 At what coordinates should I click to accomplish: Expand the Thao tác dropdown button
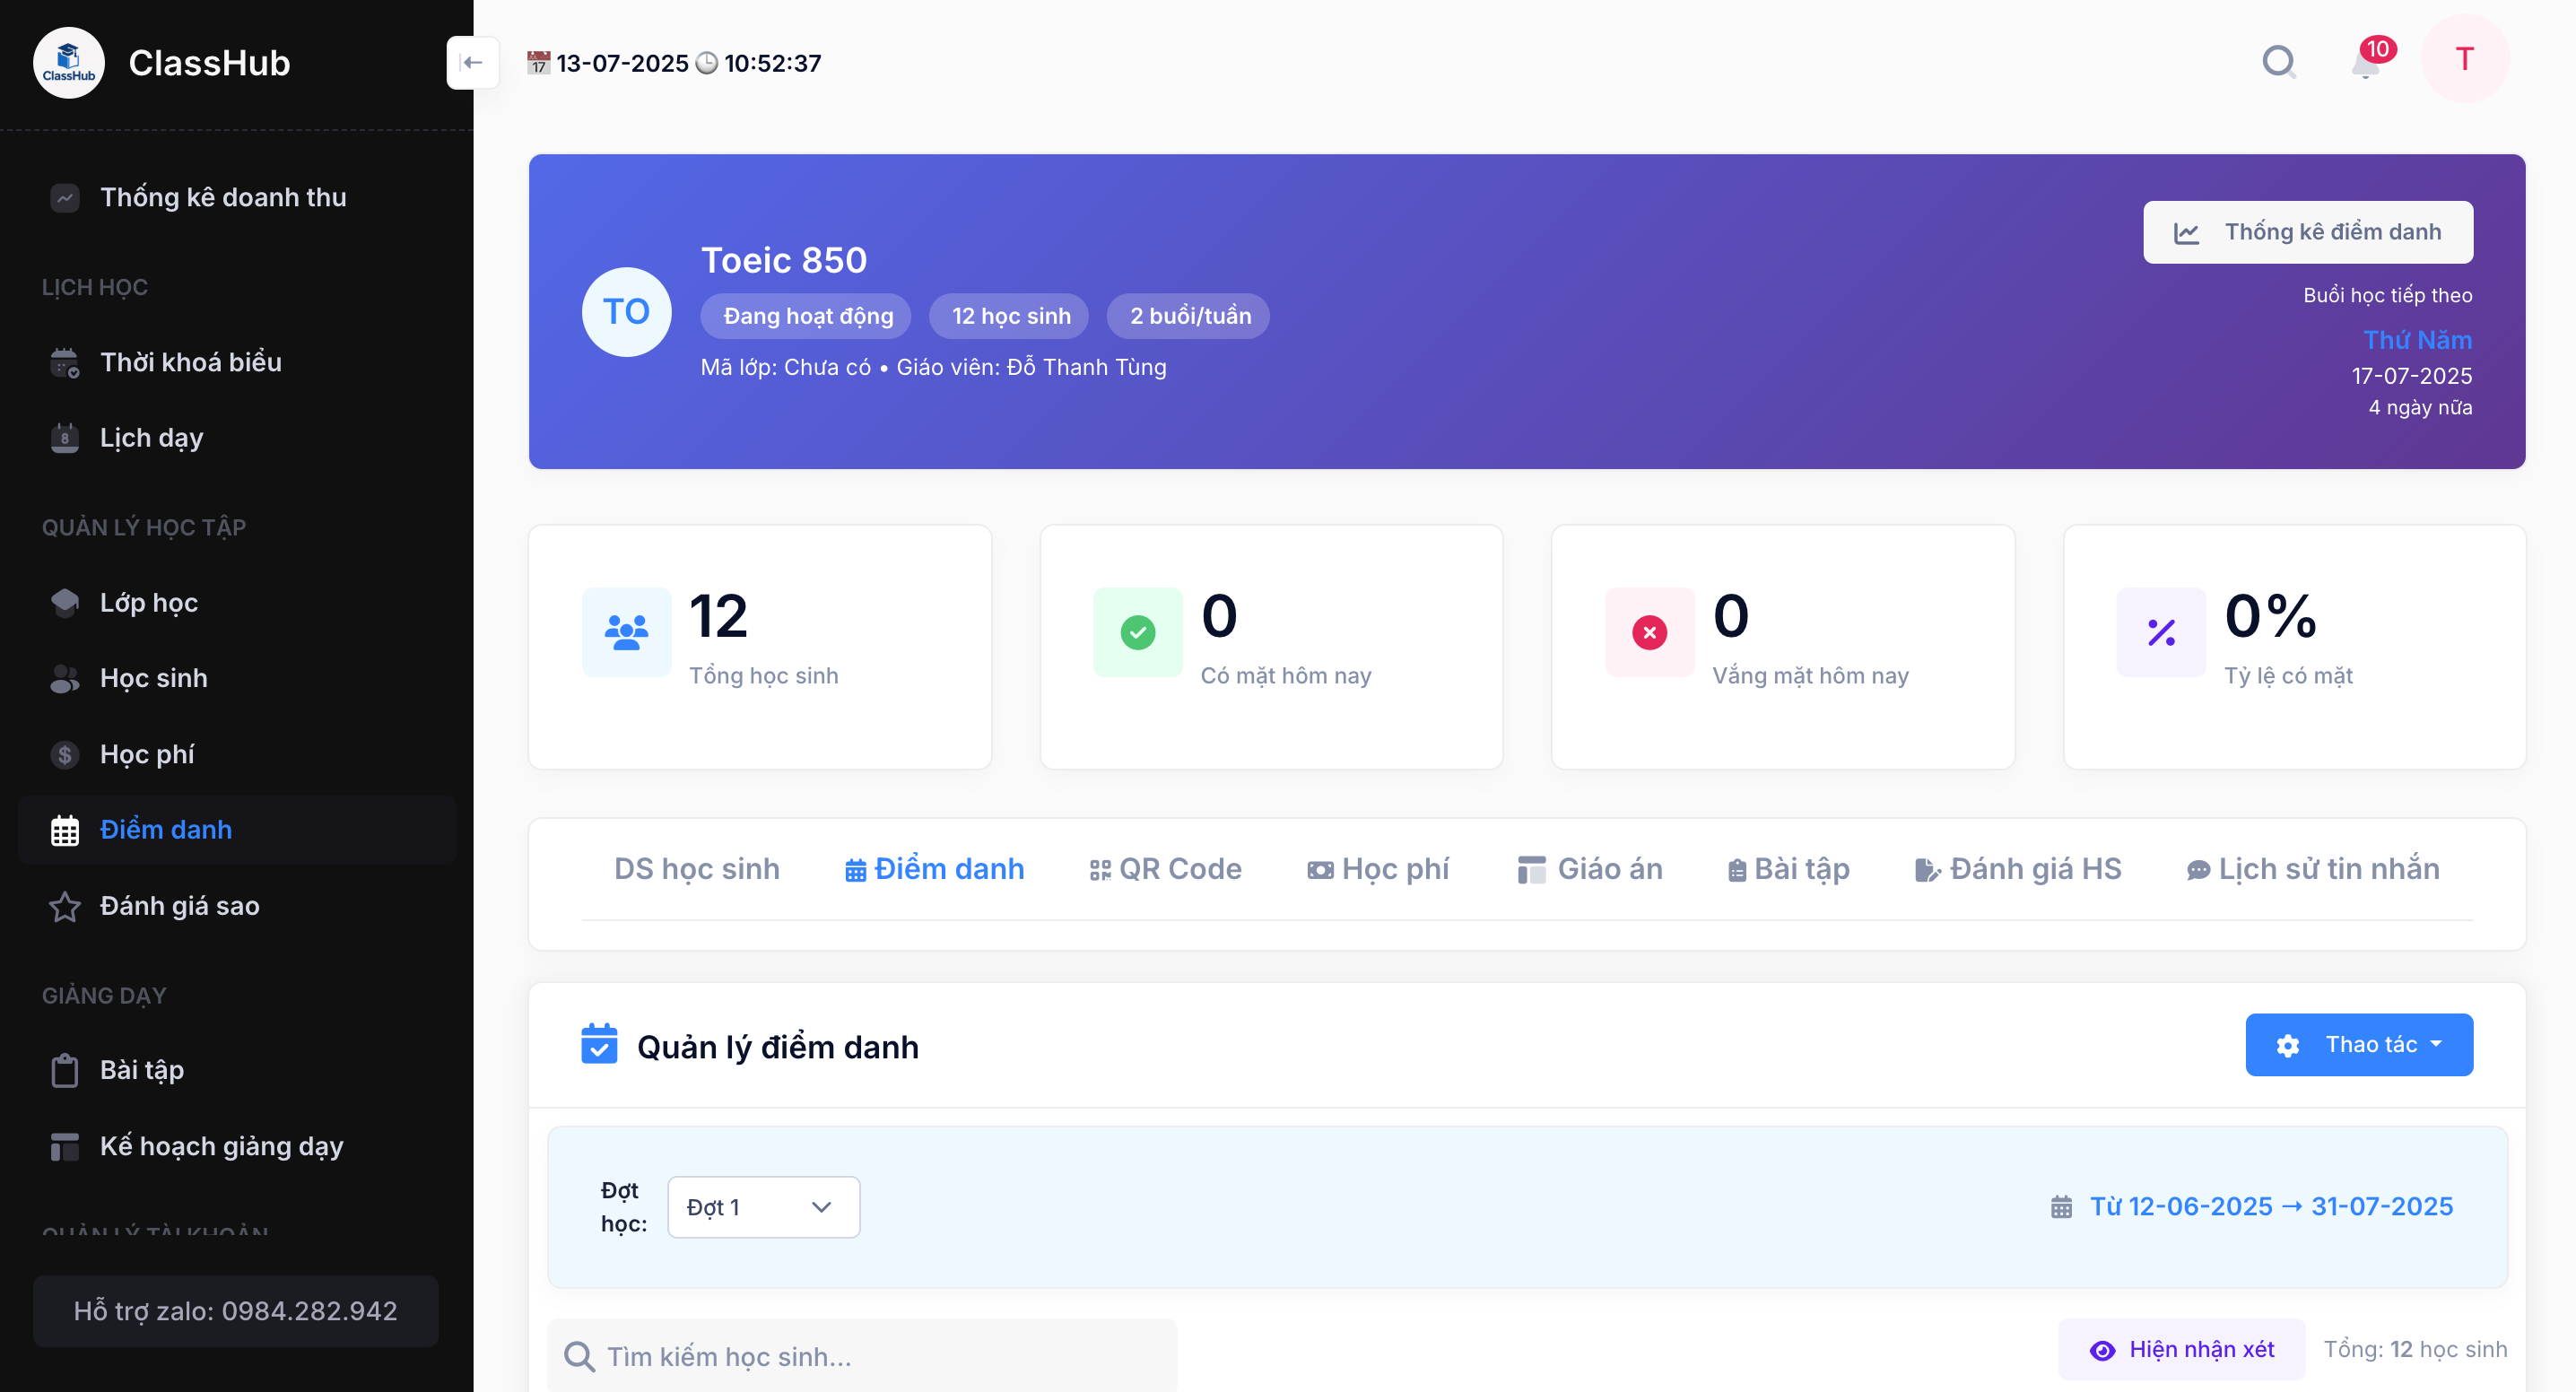click(2358, 1045)
